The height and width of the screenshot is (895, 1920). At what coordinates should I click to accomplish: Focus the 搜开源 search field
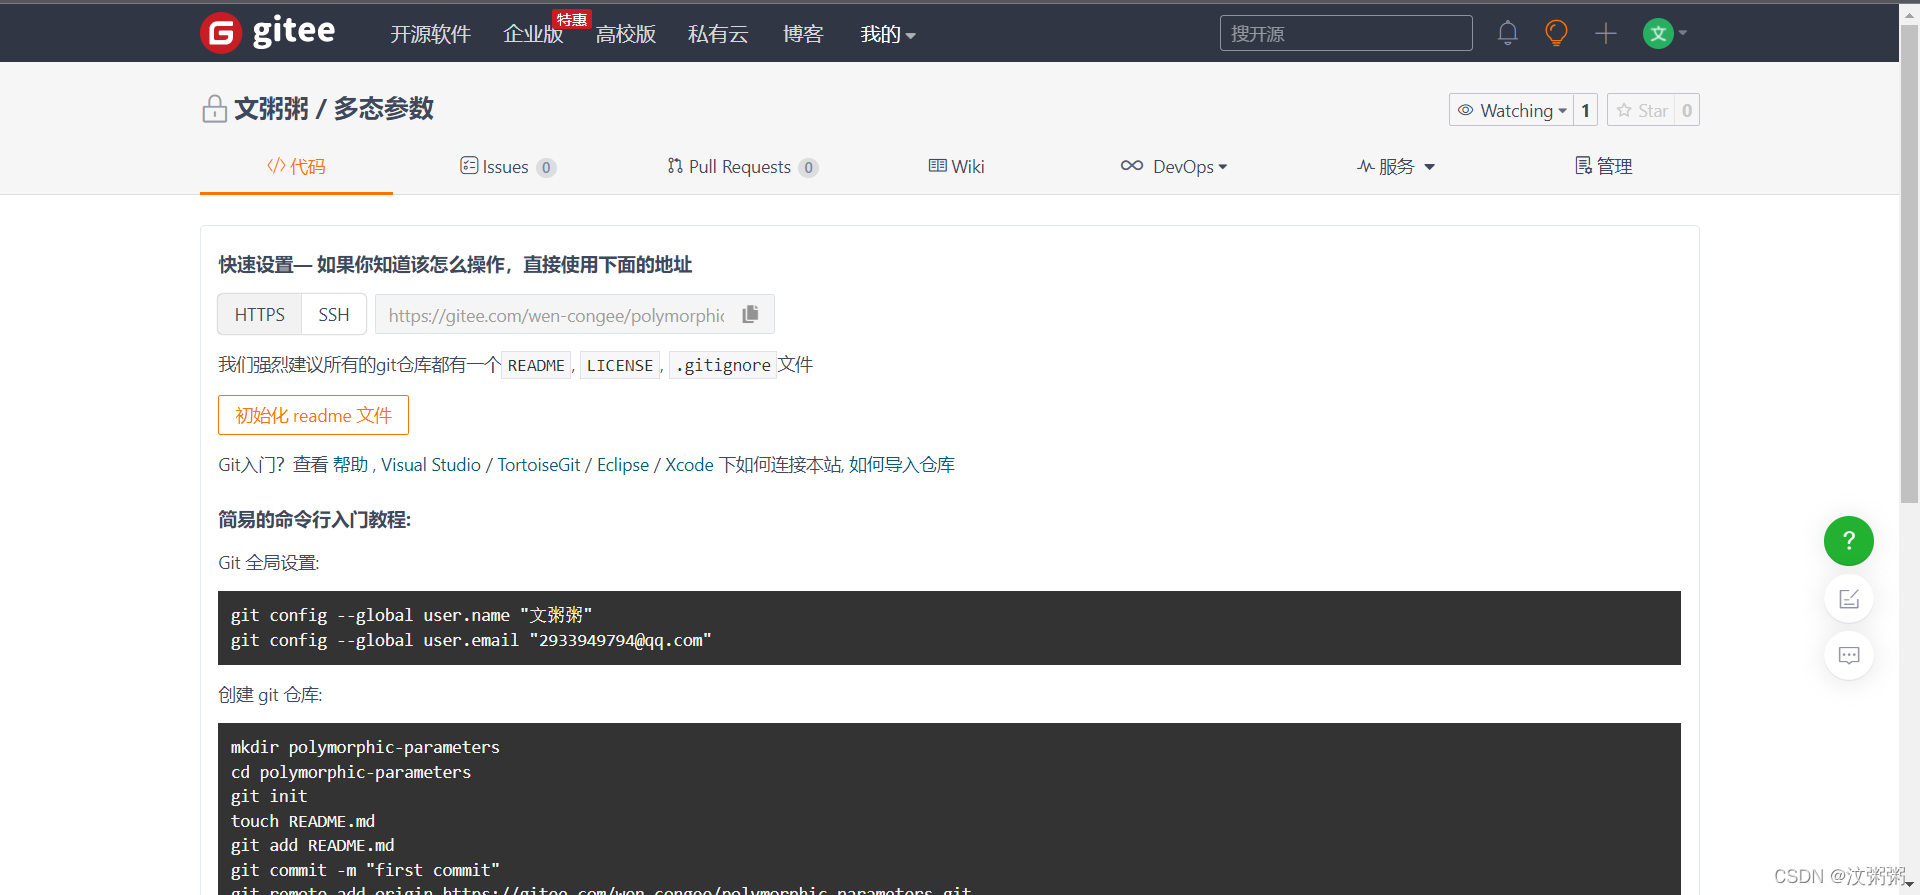tap(1346, 33)
